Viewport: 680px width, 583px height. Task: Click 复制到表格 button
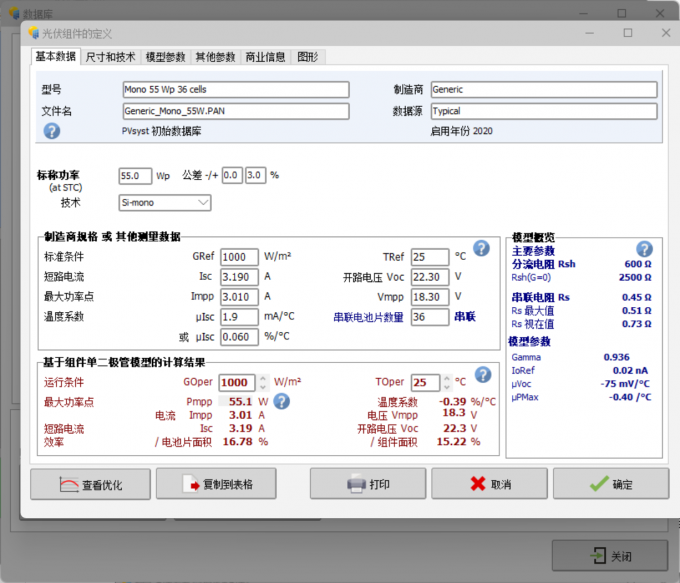pos(216,484)
